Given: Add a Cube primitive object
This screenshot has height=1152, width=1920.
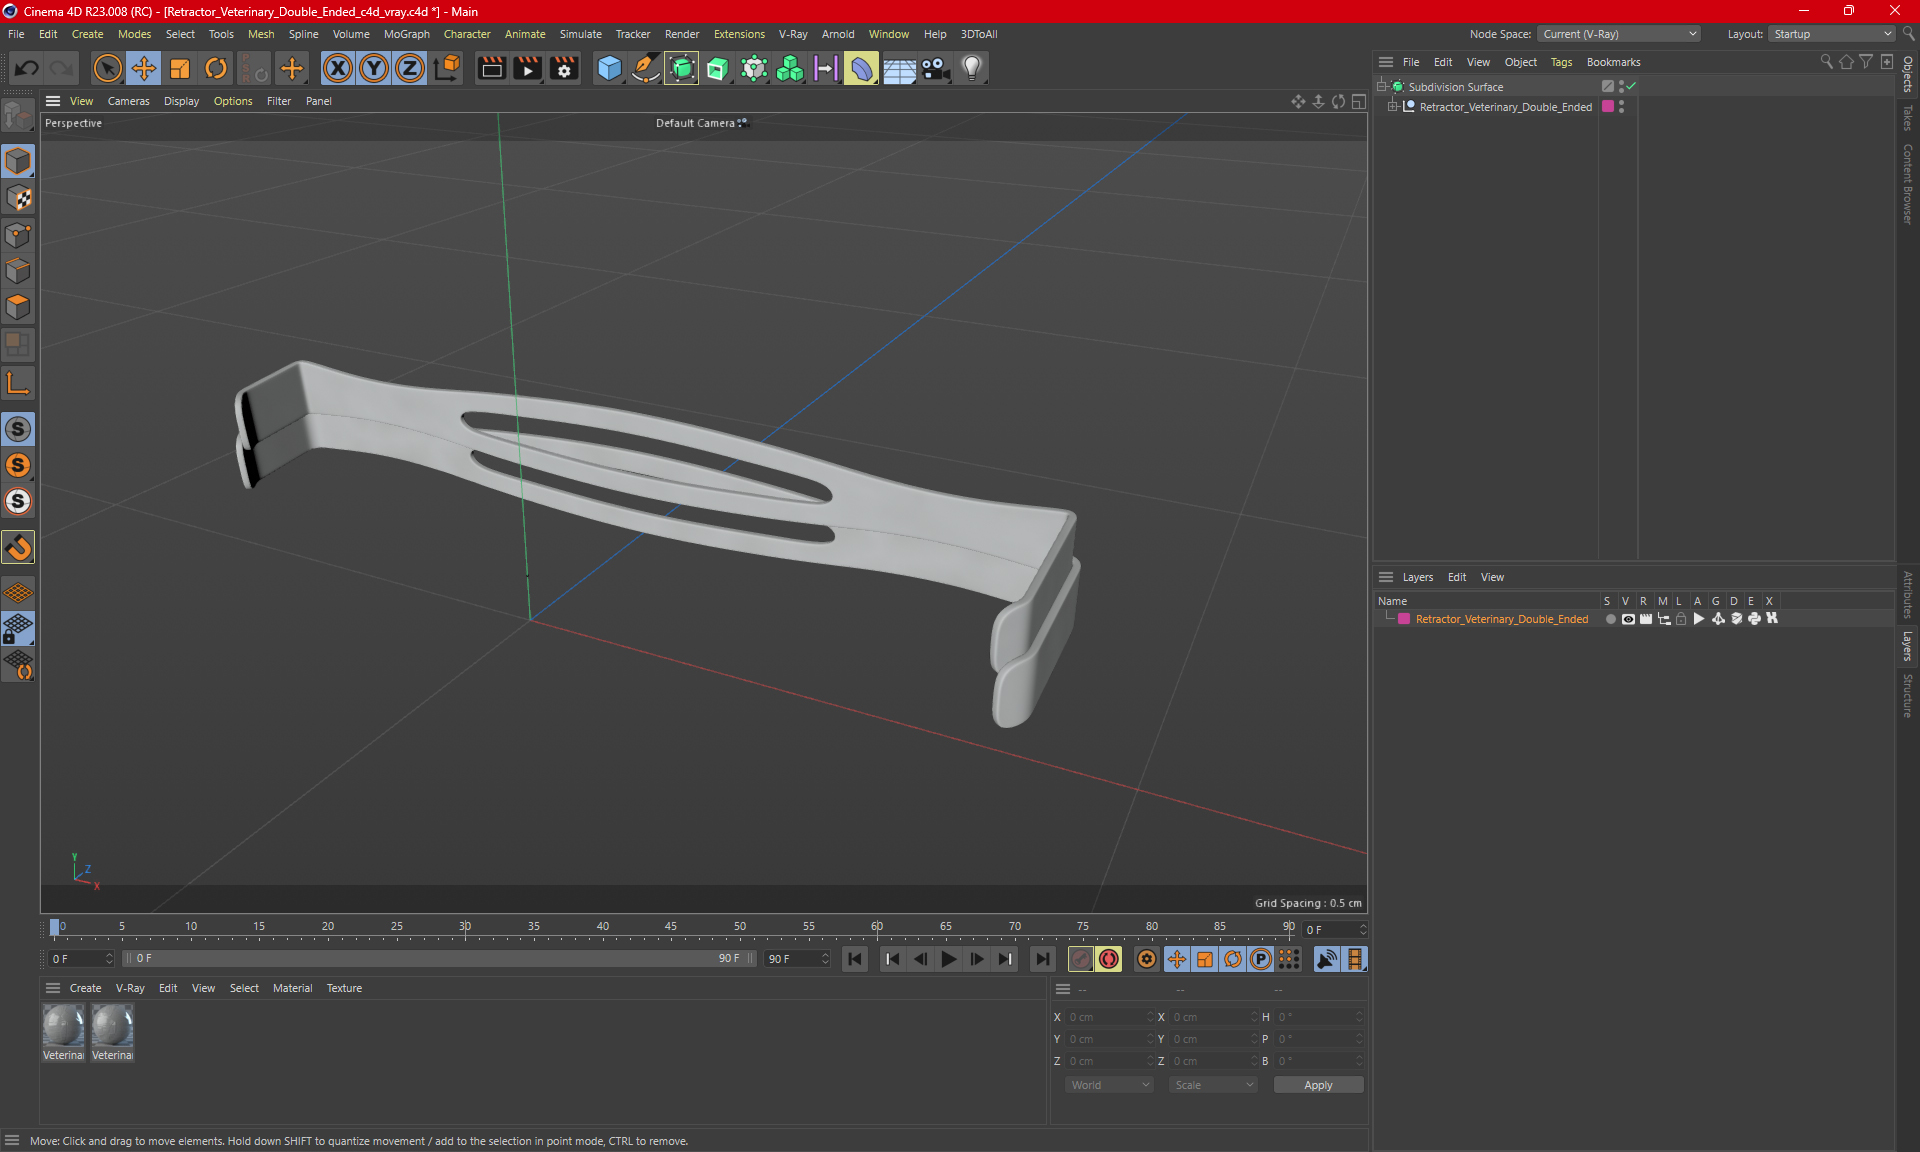Looking at the screenshot, I should (x=609, y=68).
